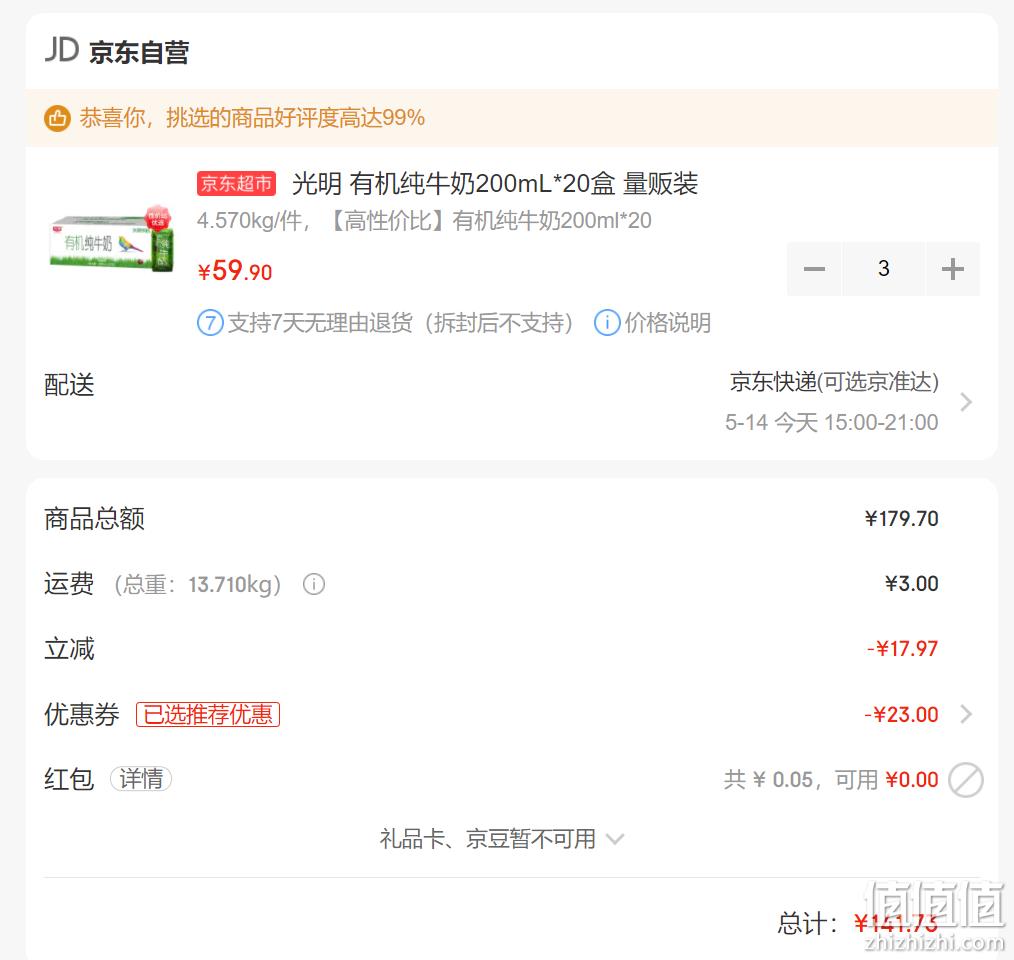Decrease quantity with the minus button

pyautogui.click(x=814, y=269)
